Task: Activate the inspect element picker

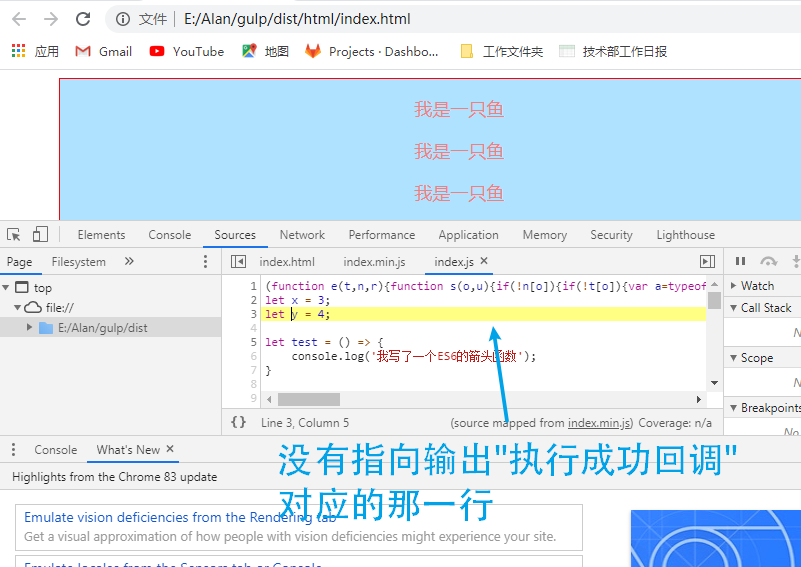Action: (x=14, y=234)
